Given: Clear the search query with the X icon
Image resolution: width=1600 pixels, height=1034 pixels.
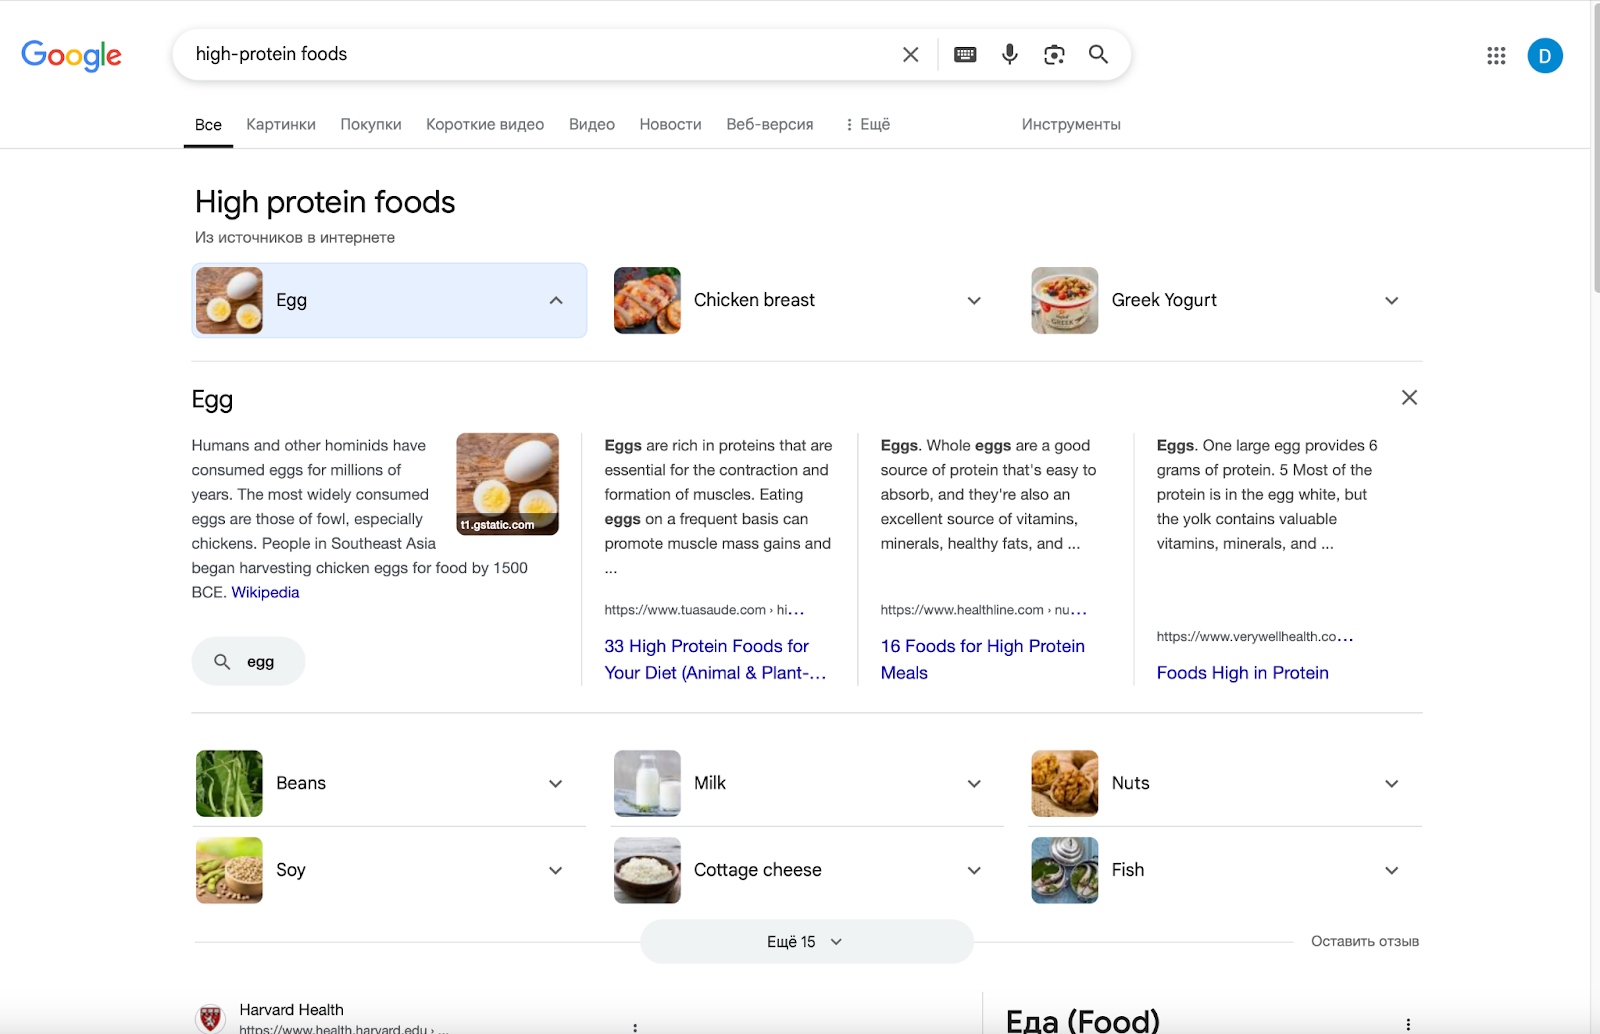Looking at the screenshot, I should 910,55.
